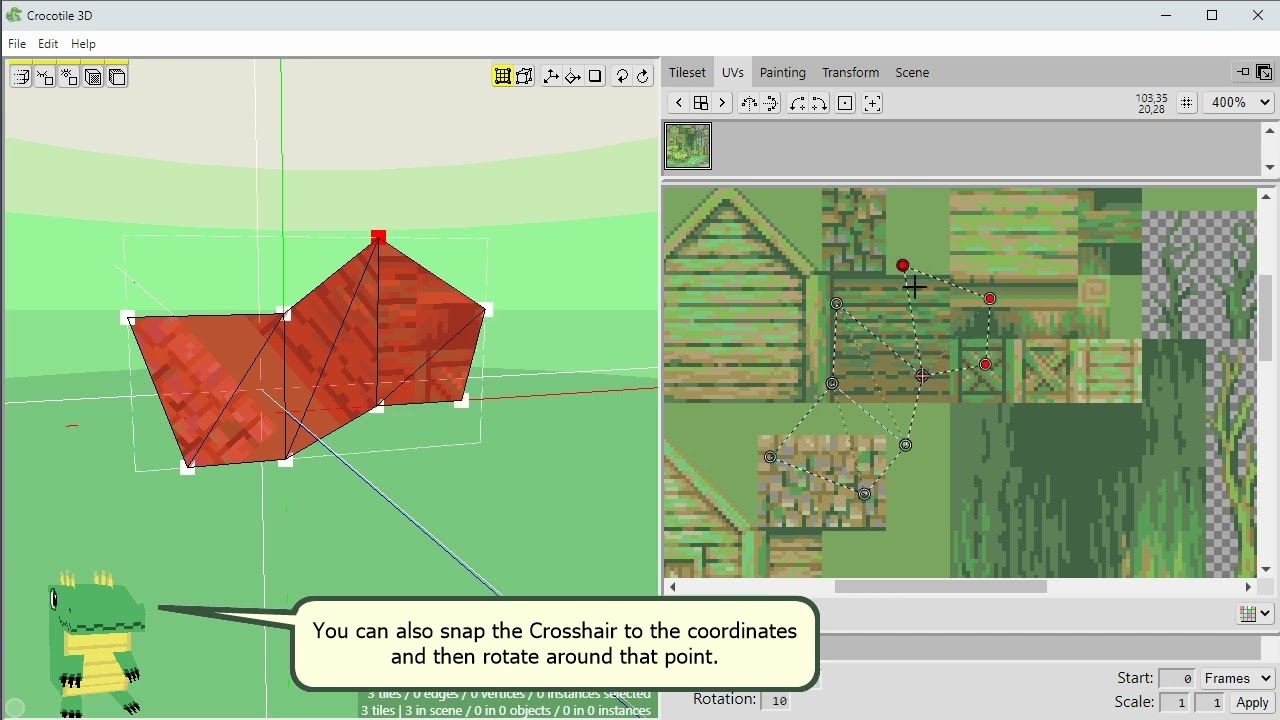The height and width of the screenshot is (720, 1280).
Task: Click the redo arrow icon
Action: [x=643, y=76]
